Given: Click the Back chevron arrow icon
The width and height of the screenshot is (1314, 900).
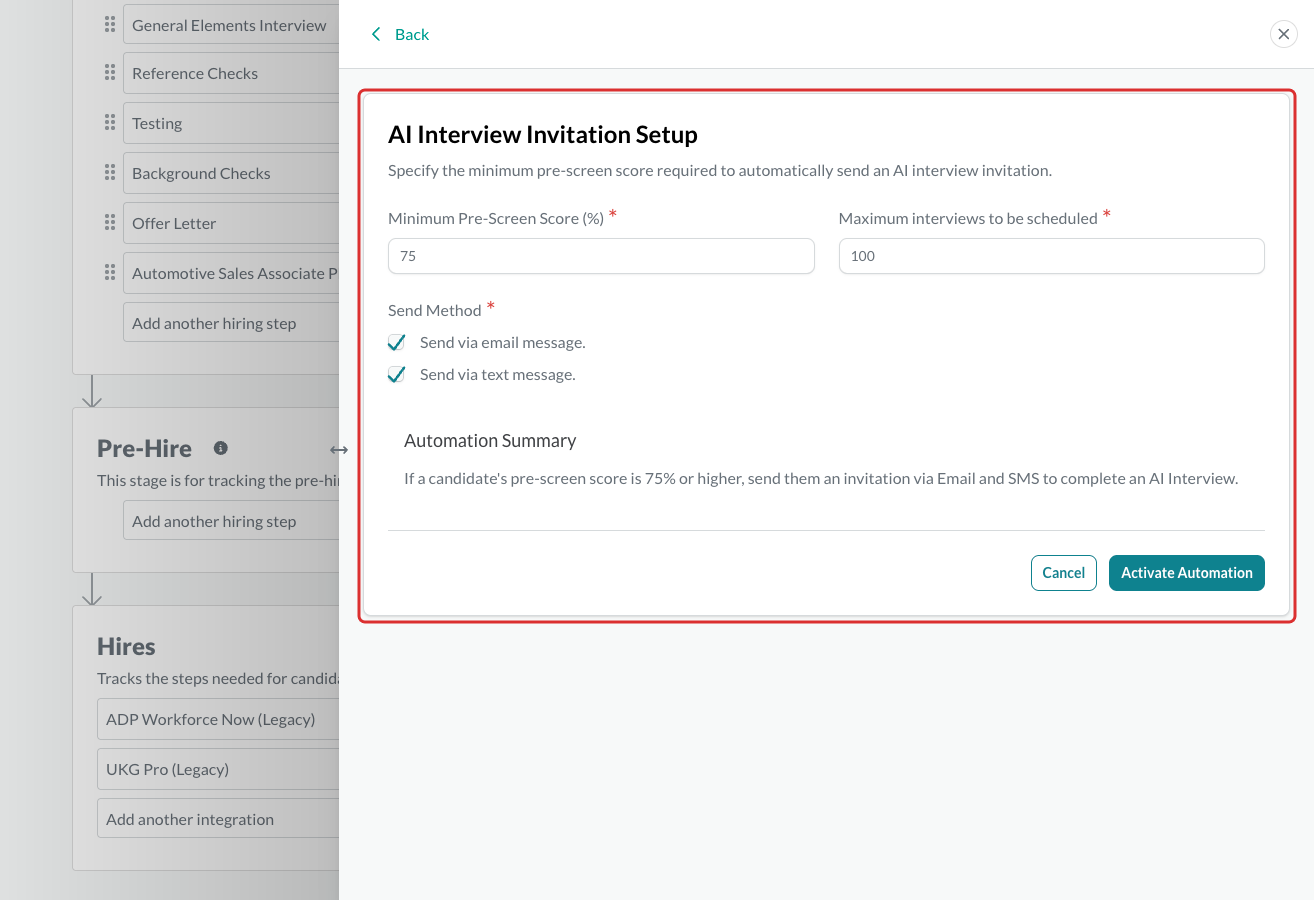Looking at the screenshot, I should (x=376, y=34).
